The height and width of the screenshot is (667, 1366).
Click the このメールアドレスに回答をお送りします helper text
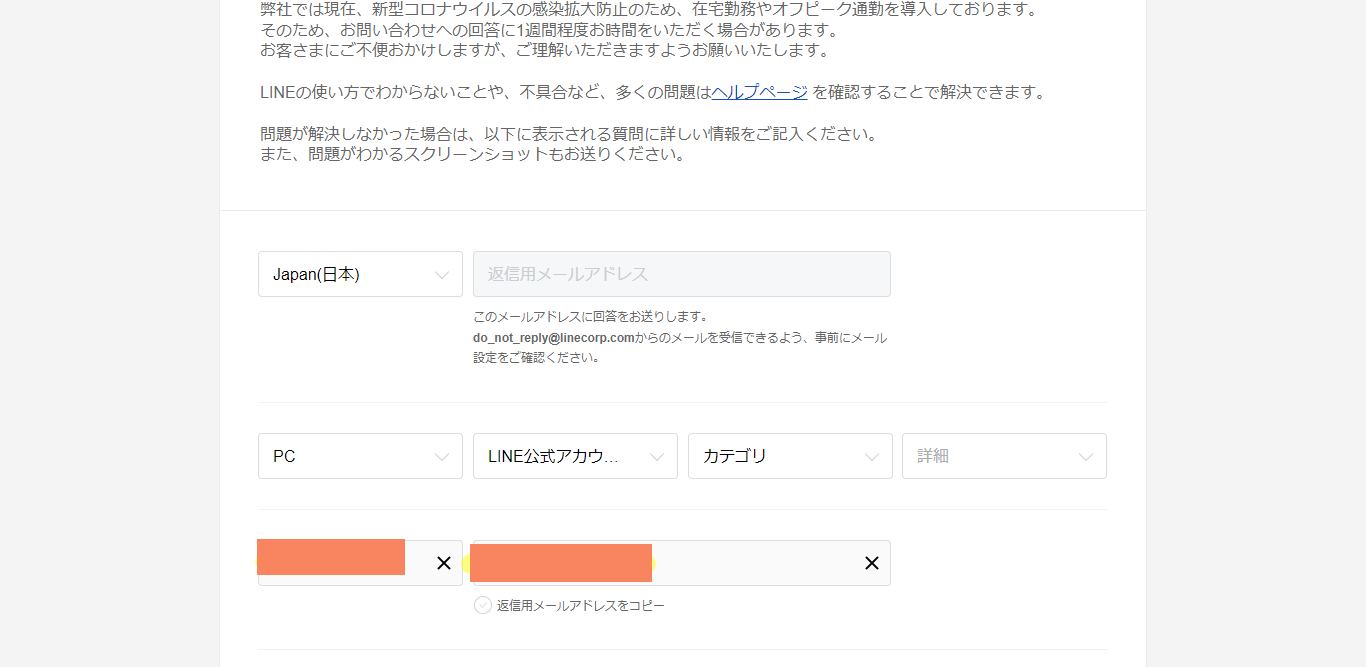[590, 316]
